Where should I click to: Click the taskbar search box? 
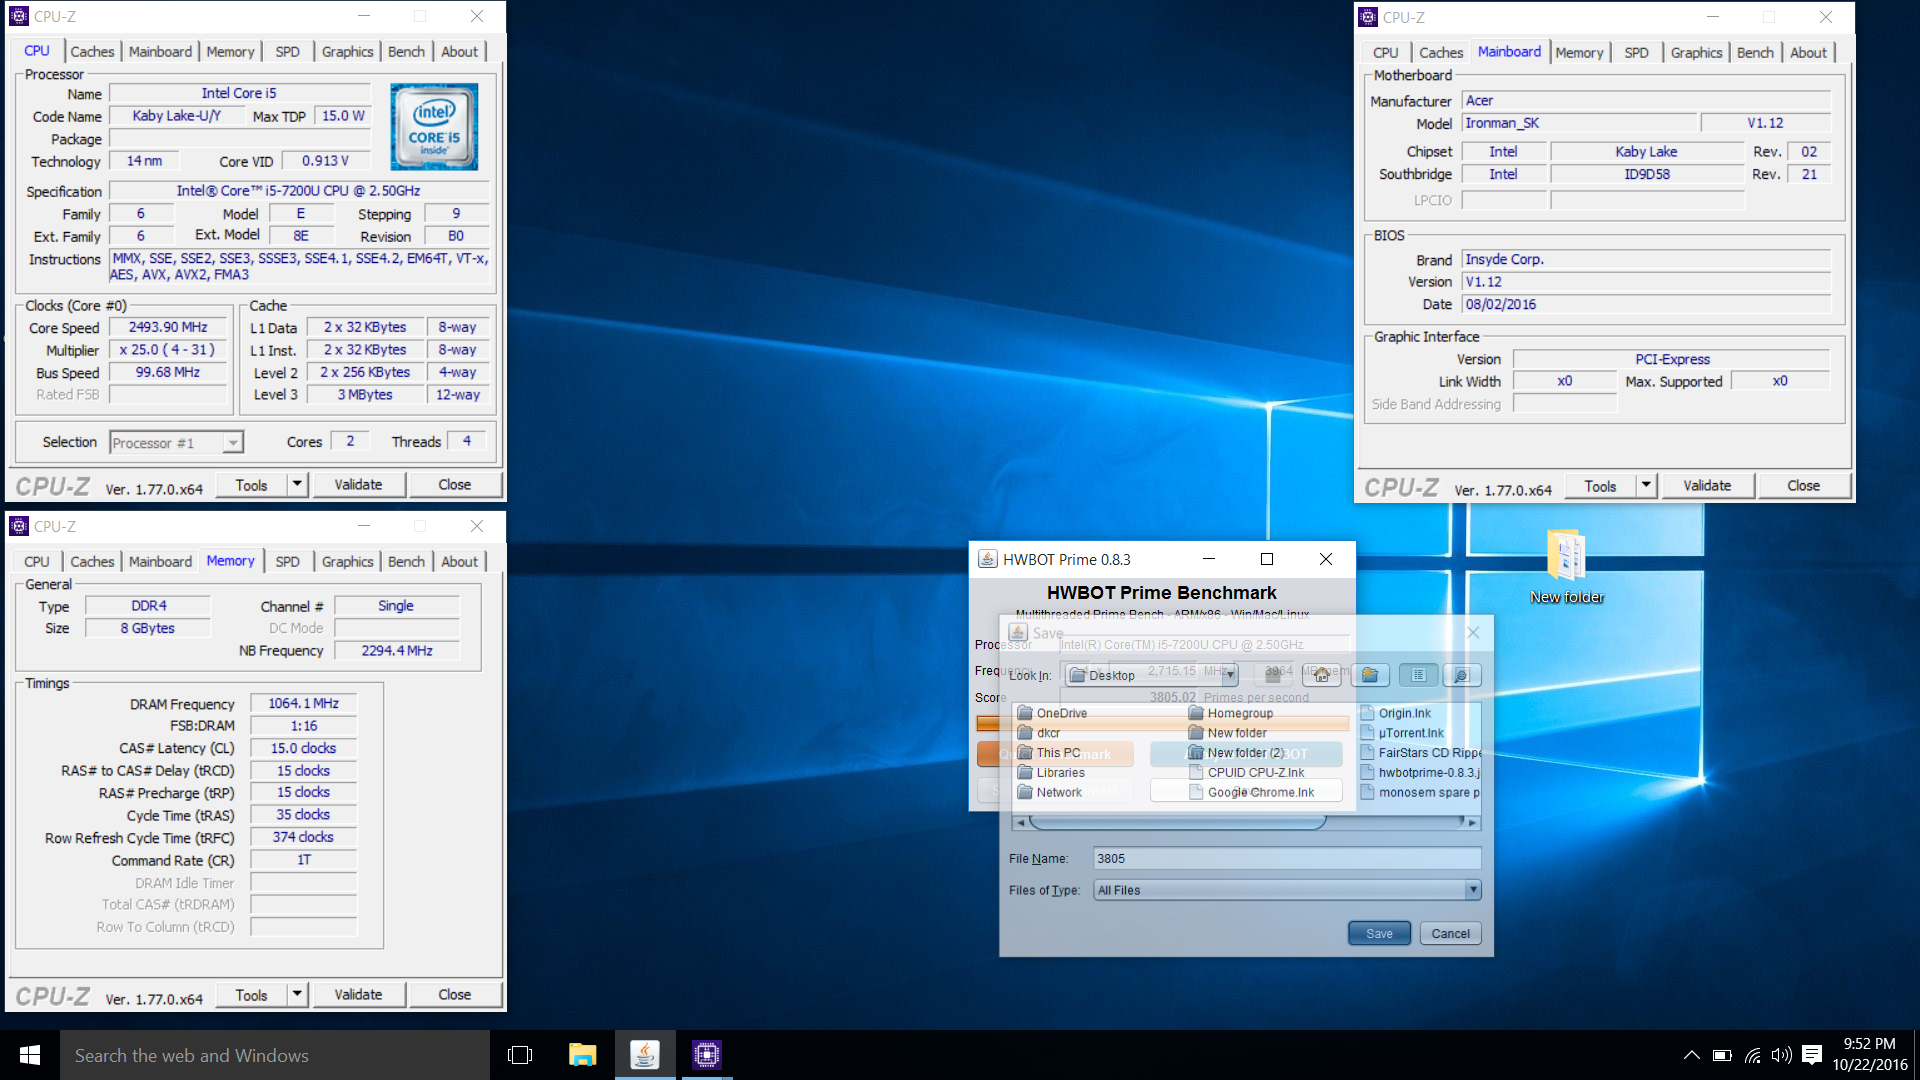click(275, 1055)
